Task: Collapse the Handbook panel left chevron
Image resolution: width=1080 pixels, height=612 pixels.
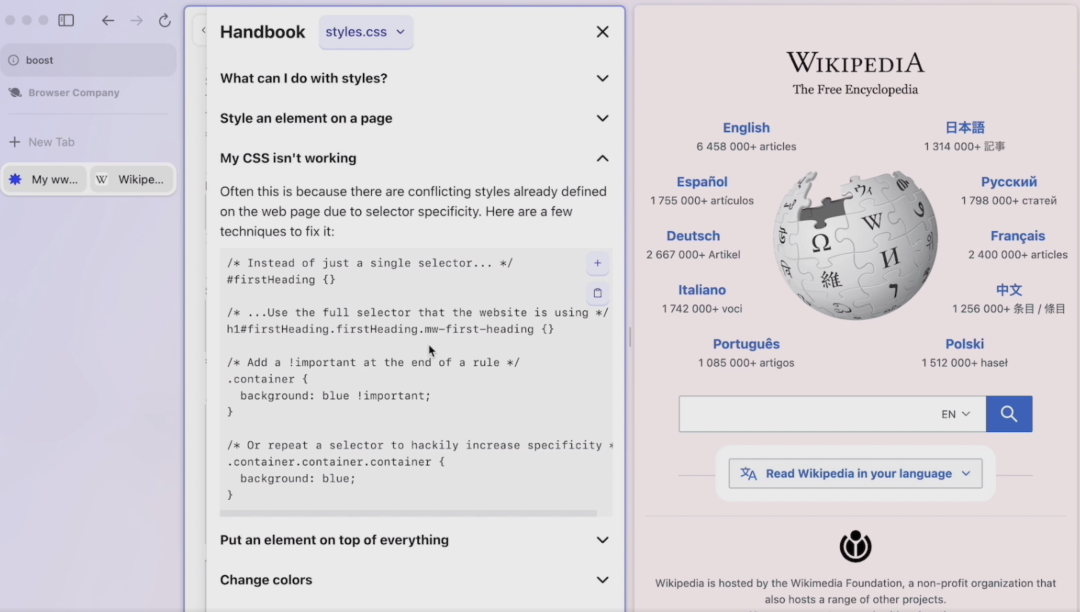Action: (x=203, y=30)
